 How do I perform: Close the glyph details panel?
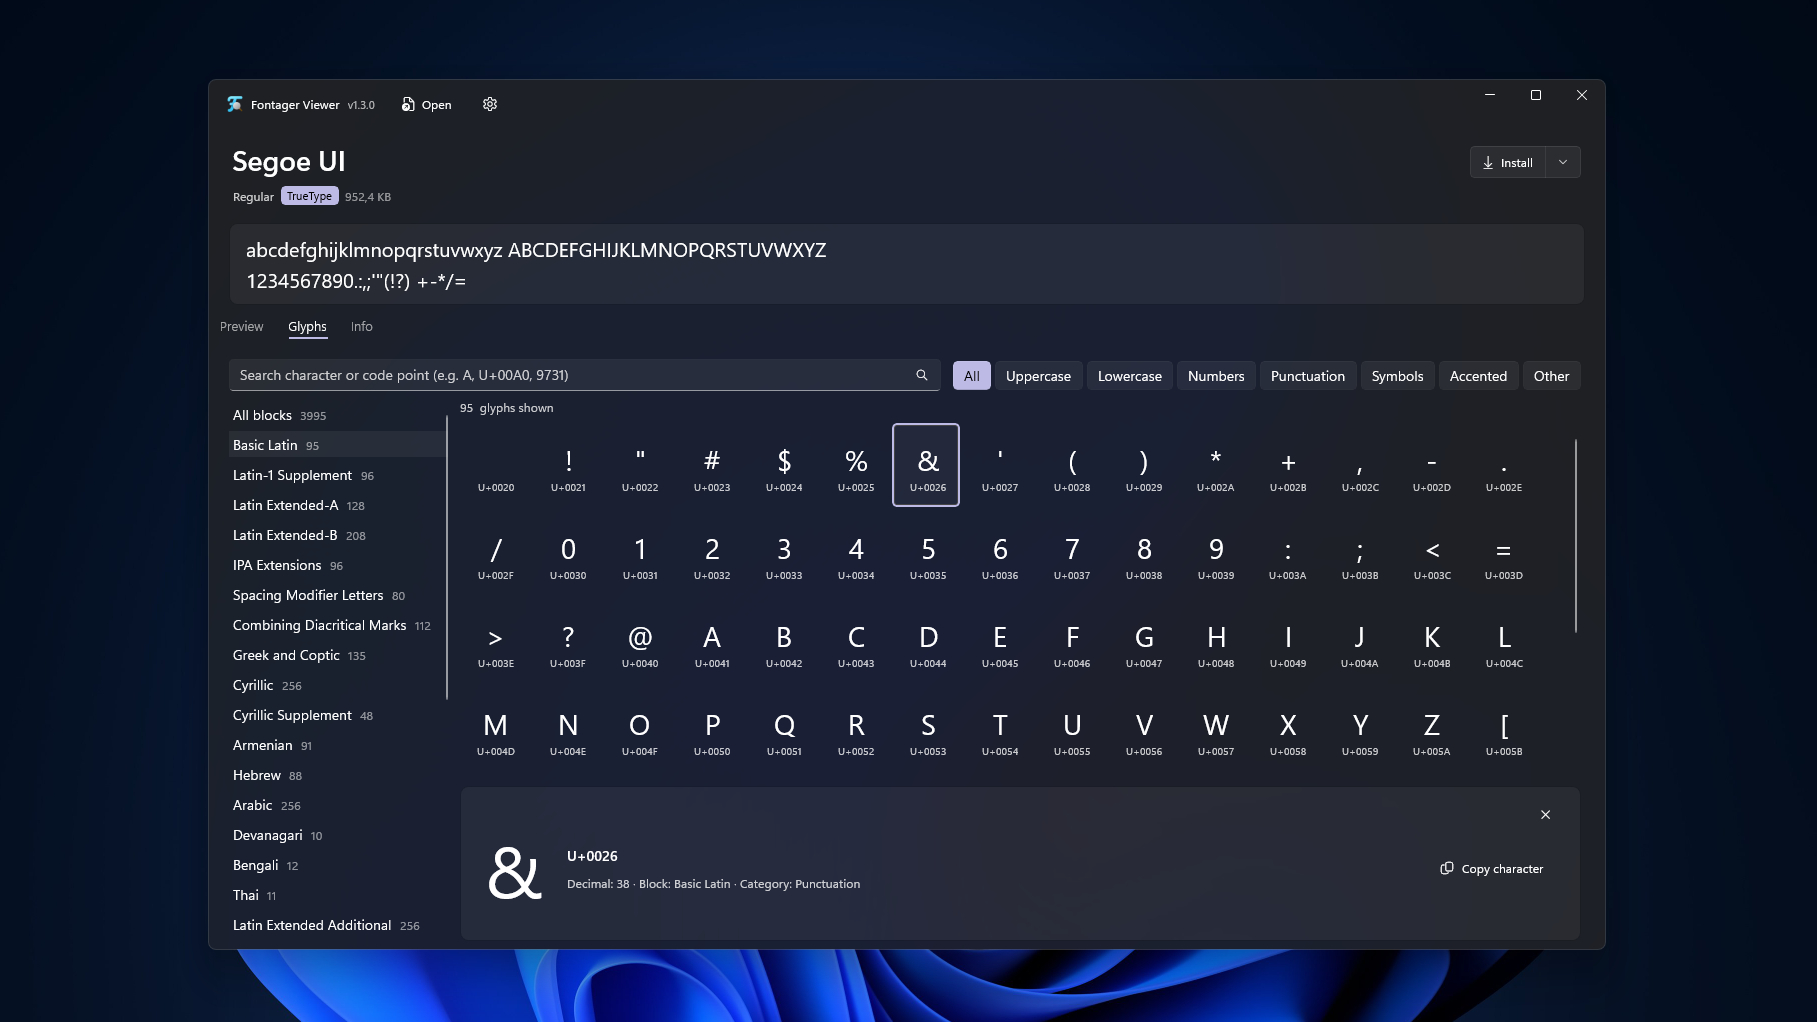click(x=1545, y=814)
